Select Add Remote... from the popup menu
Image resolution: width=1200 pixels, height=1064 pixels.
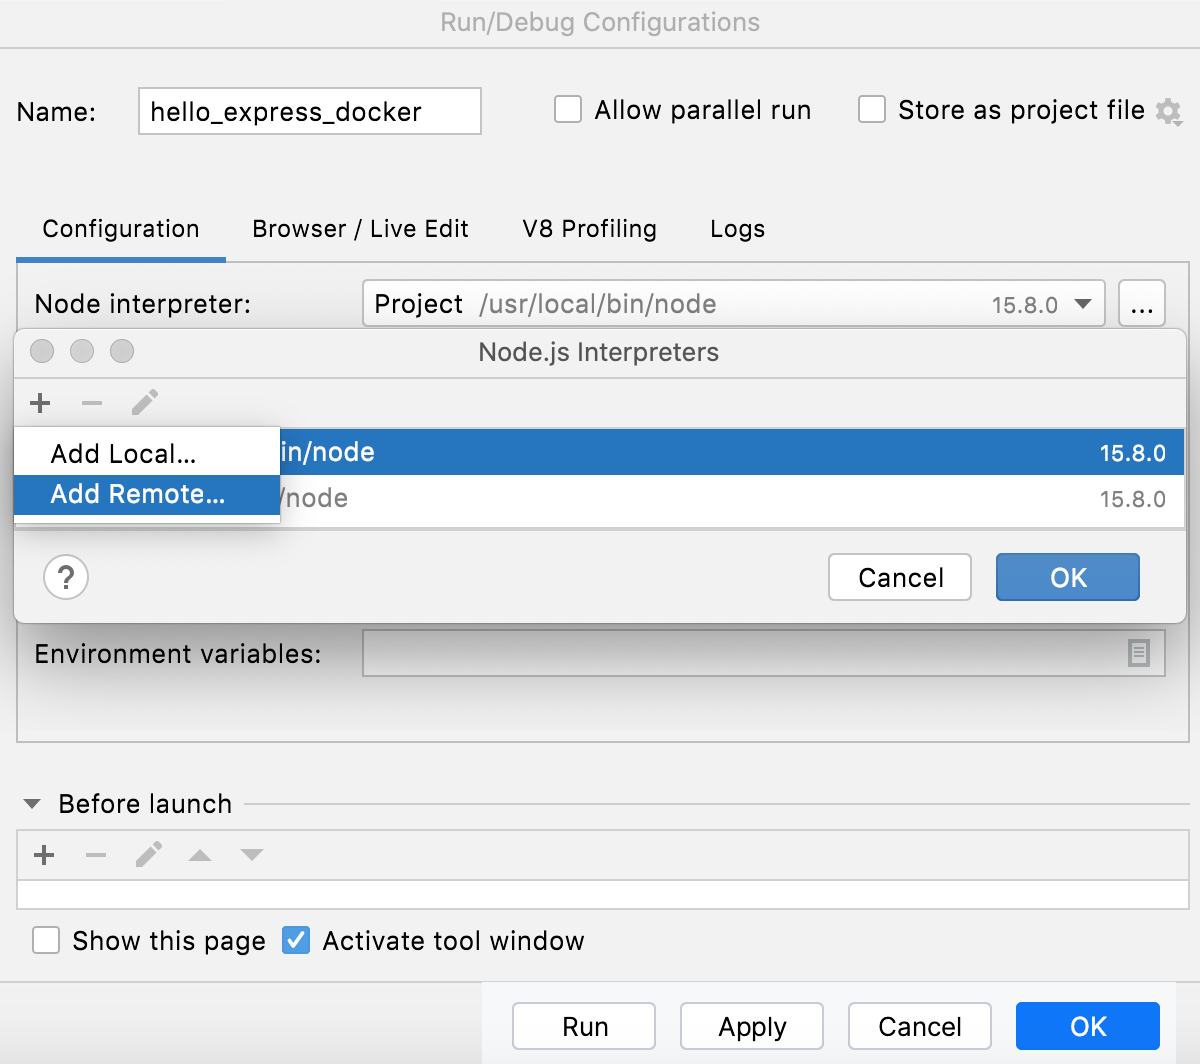coord(138,494)
